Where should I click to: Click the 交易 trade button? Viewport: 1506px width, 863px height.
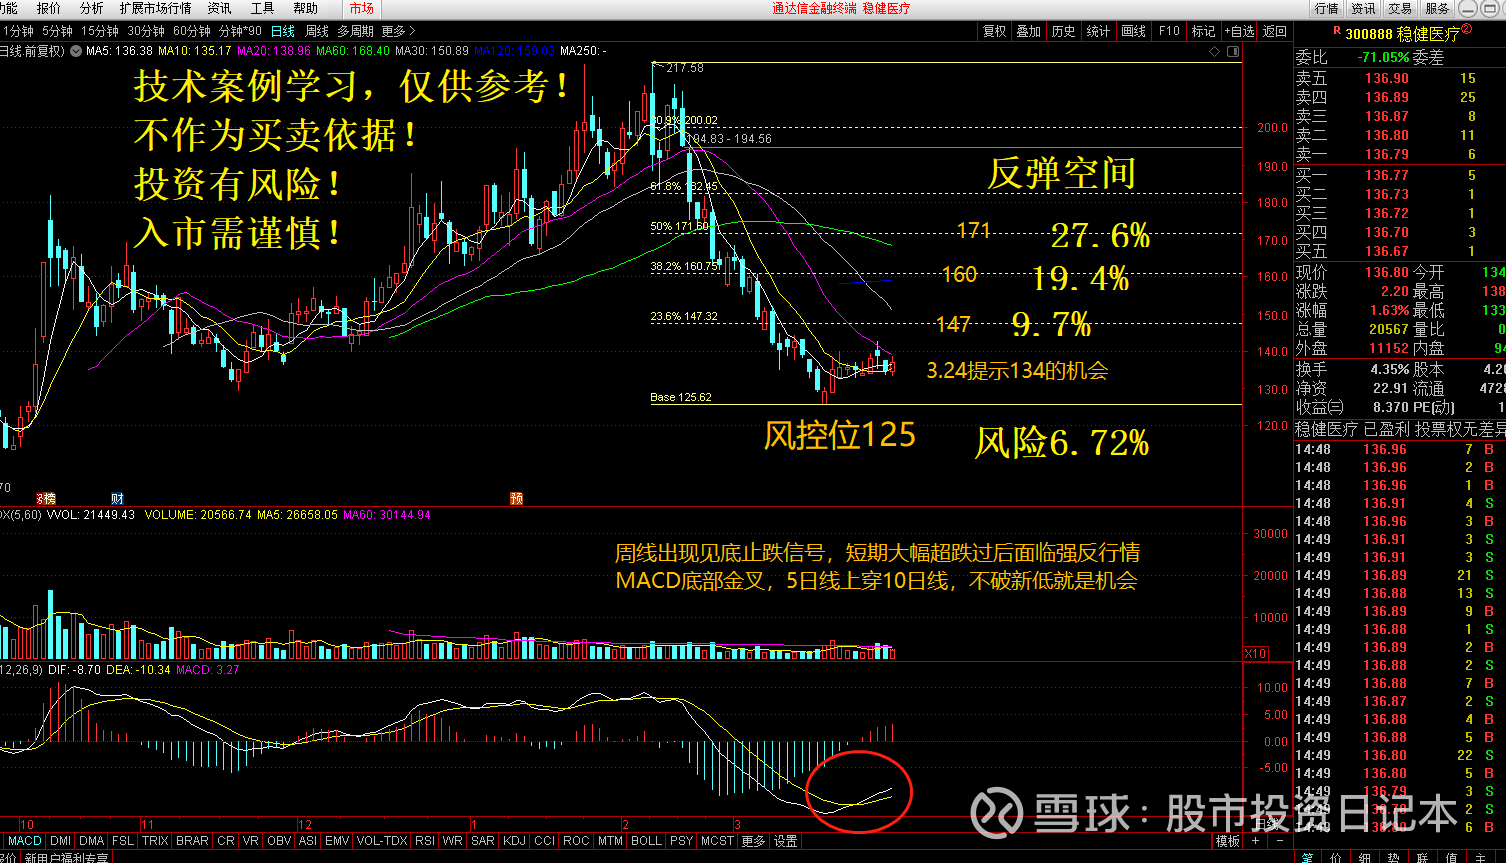[1400, 8]
